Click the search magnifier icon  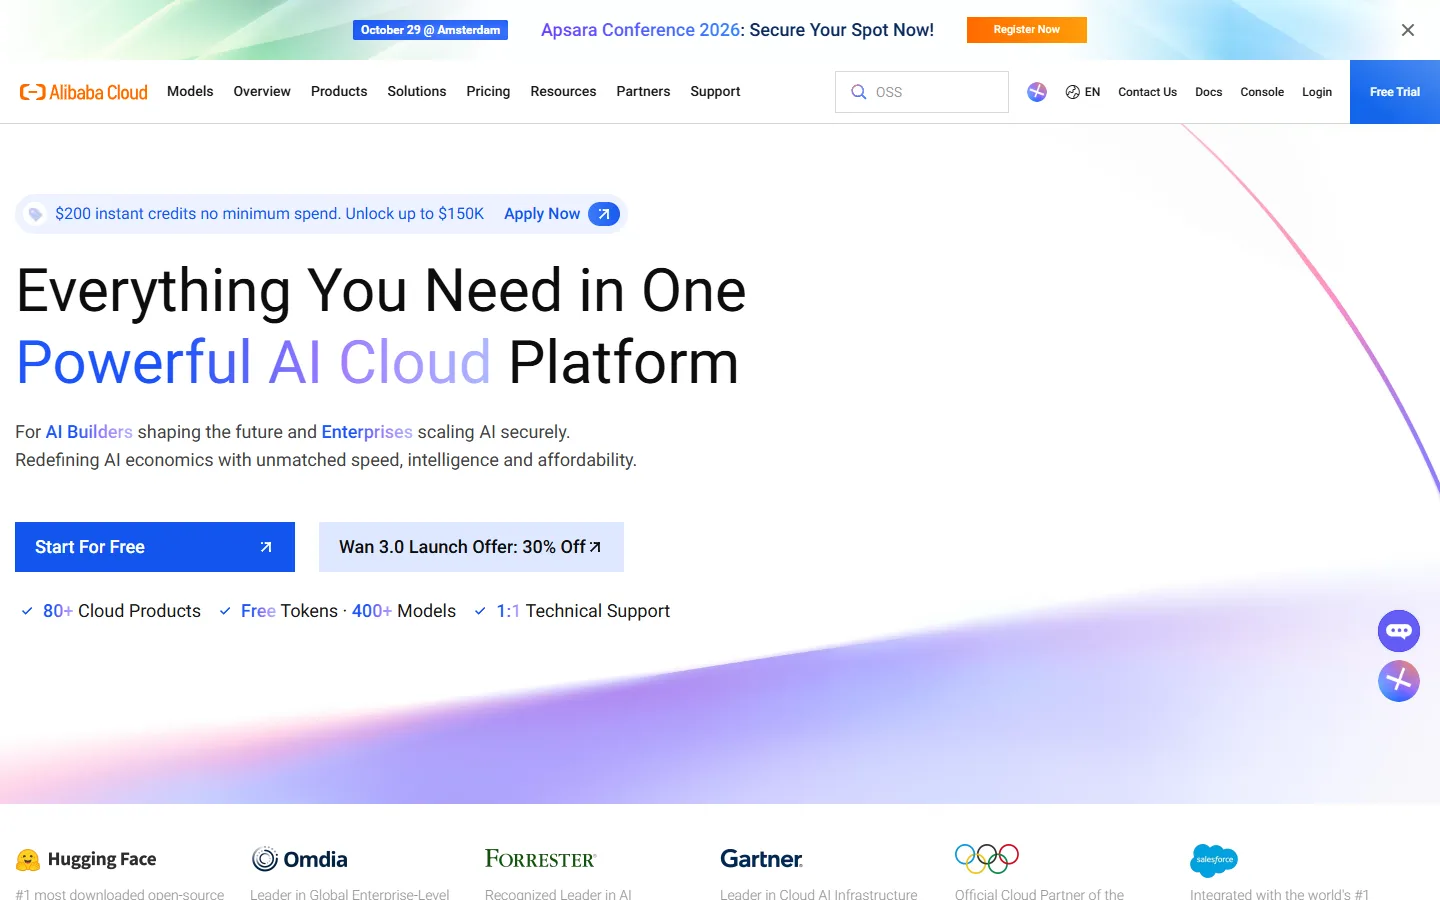(x=858, y=92)
